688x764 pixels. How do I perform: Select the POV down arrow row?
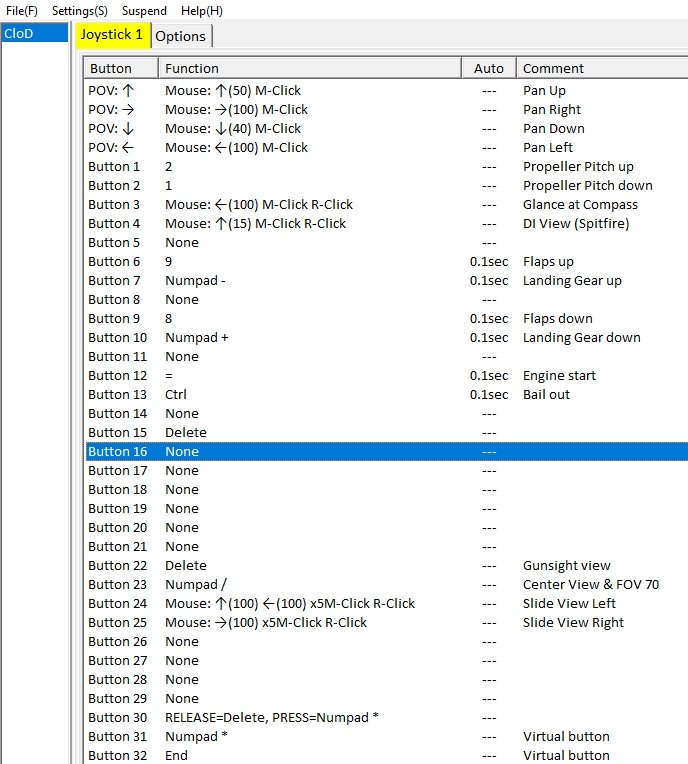click(x=387, y=129)
